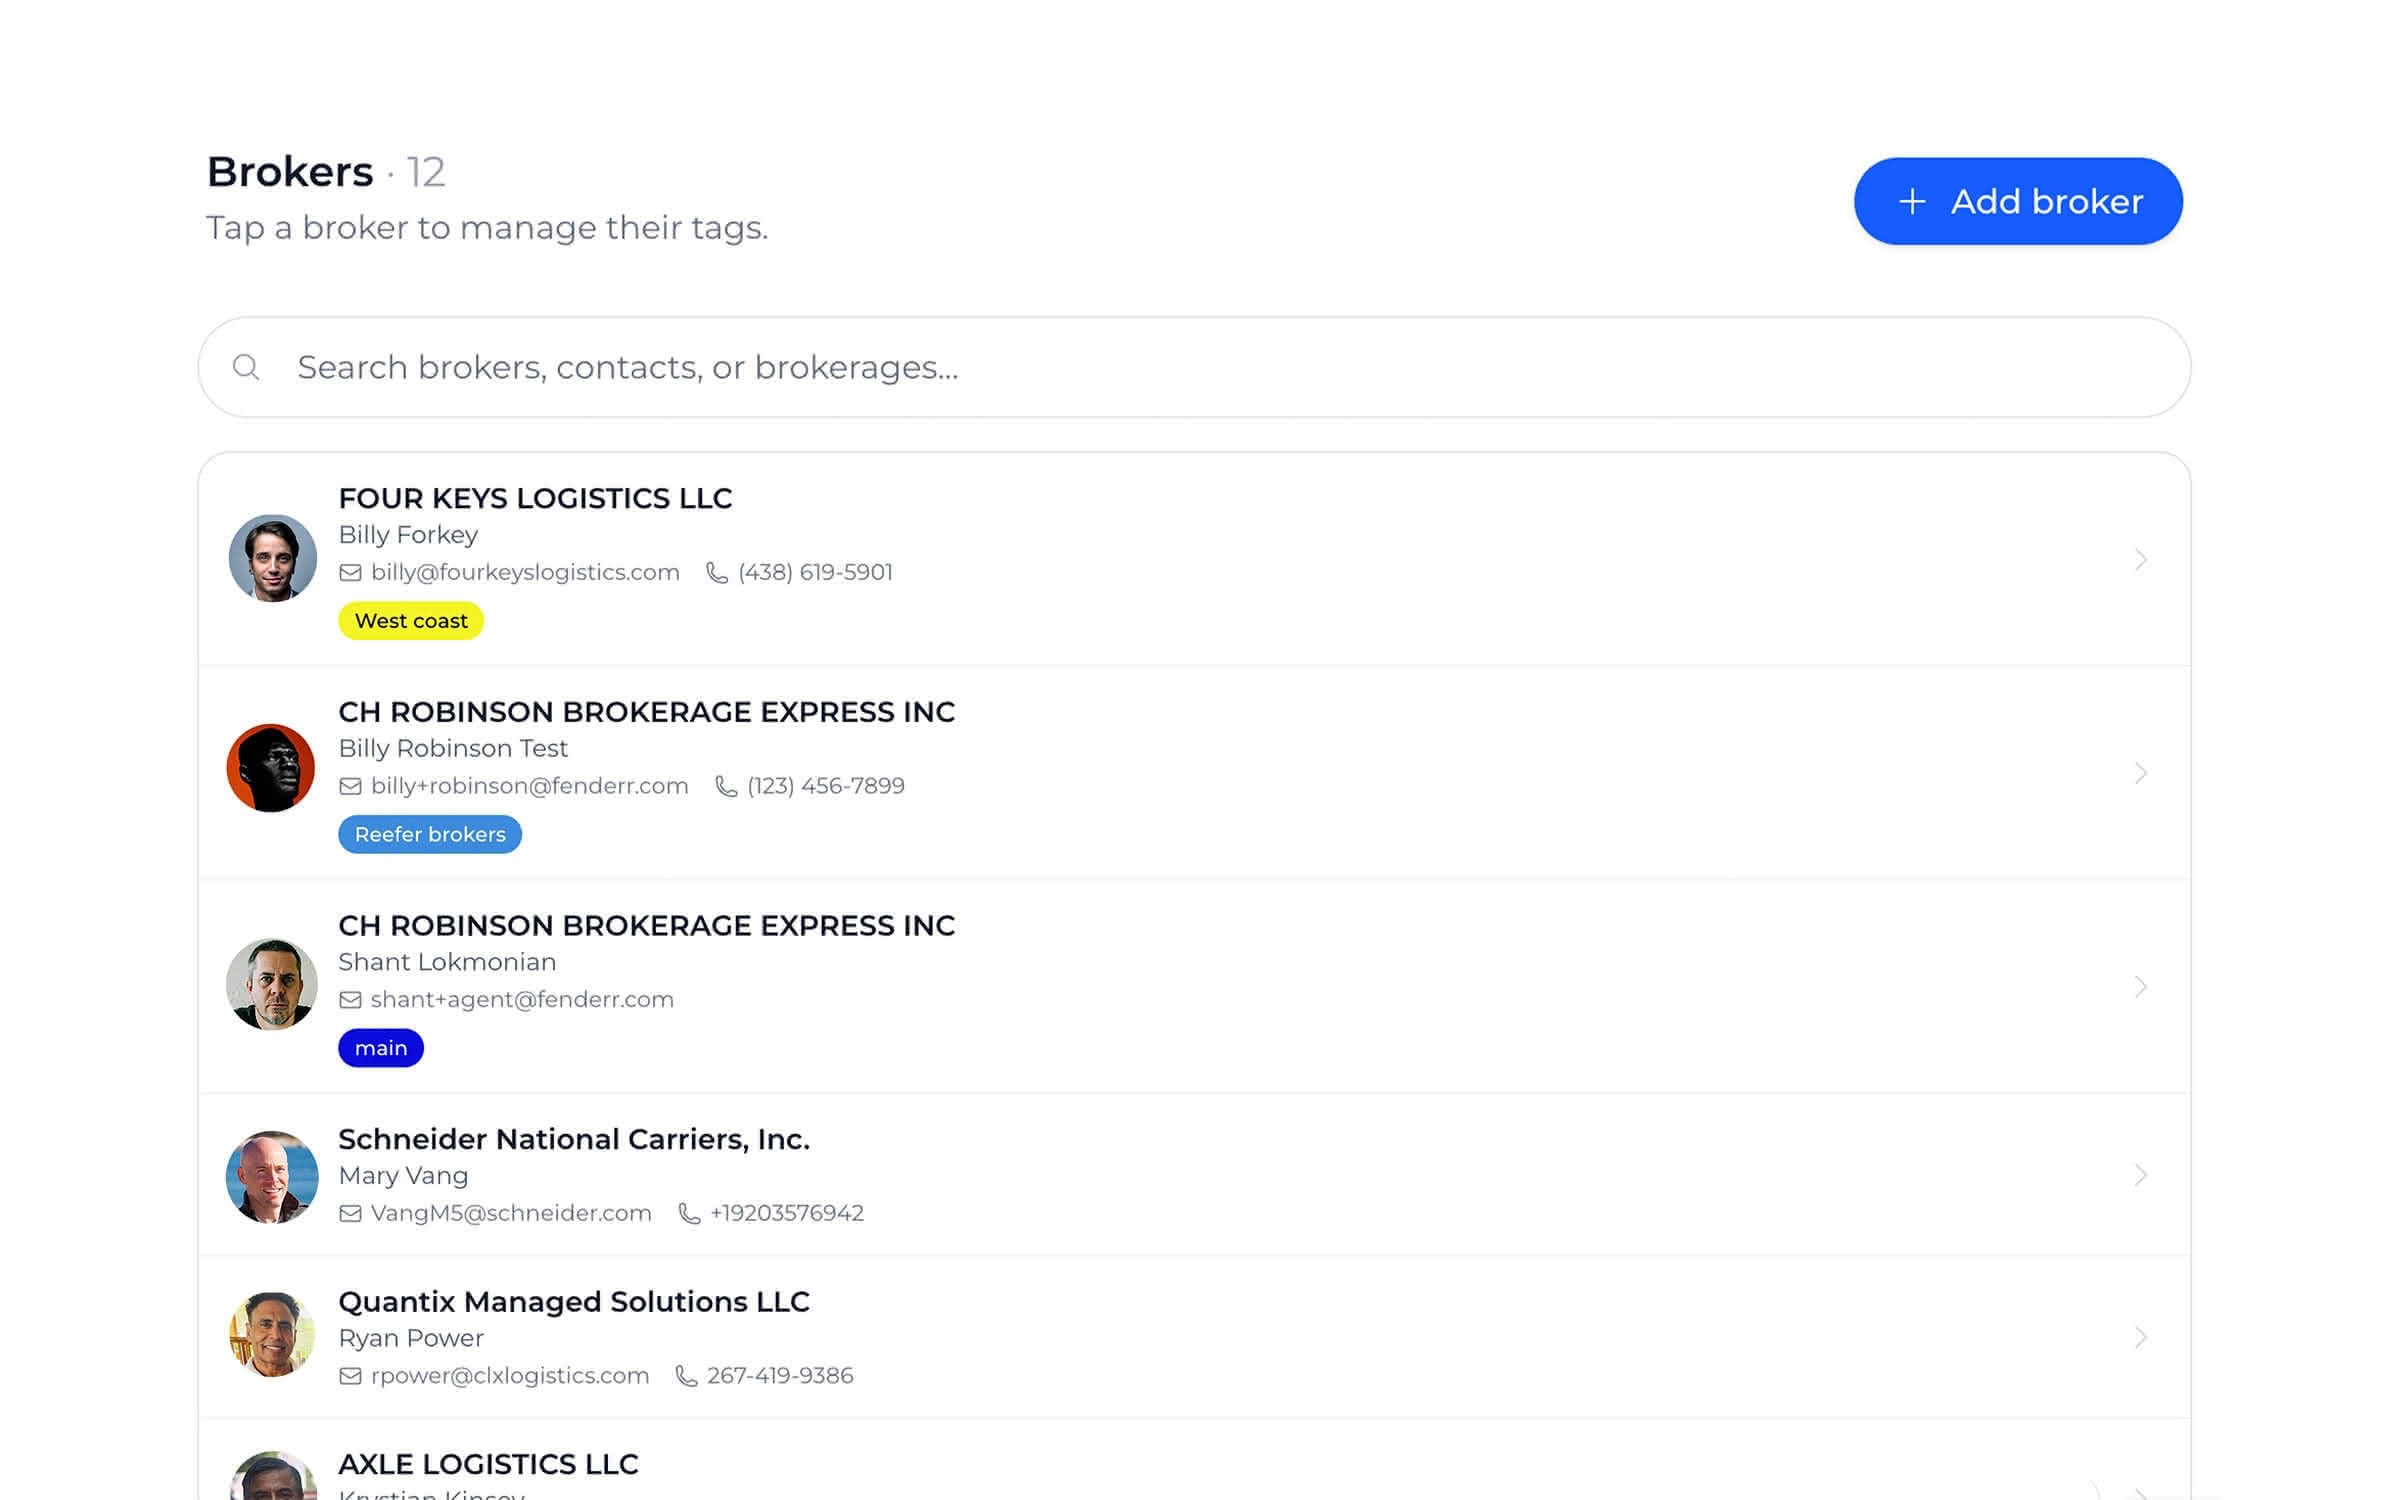Select CH ROBINSON title above Shant Lokmonian
The height and width of the screenshot is (1500, 2400).
[x=647, y=926]
